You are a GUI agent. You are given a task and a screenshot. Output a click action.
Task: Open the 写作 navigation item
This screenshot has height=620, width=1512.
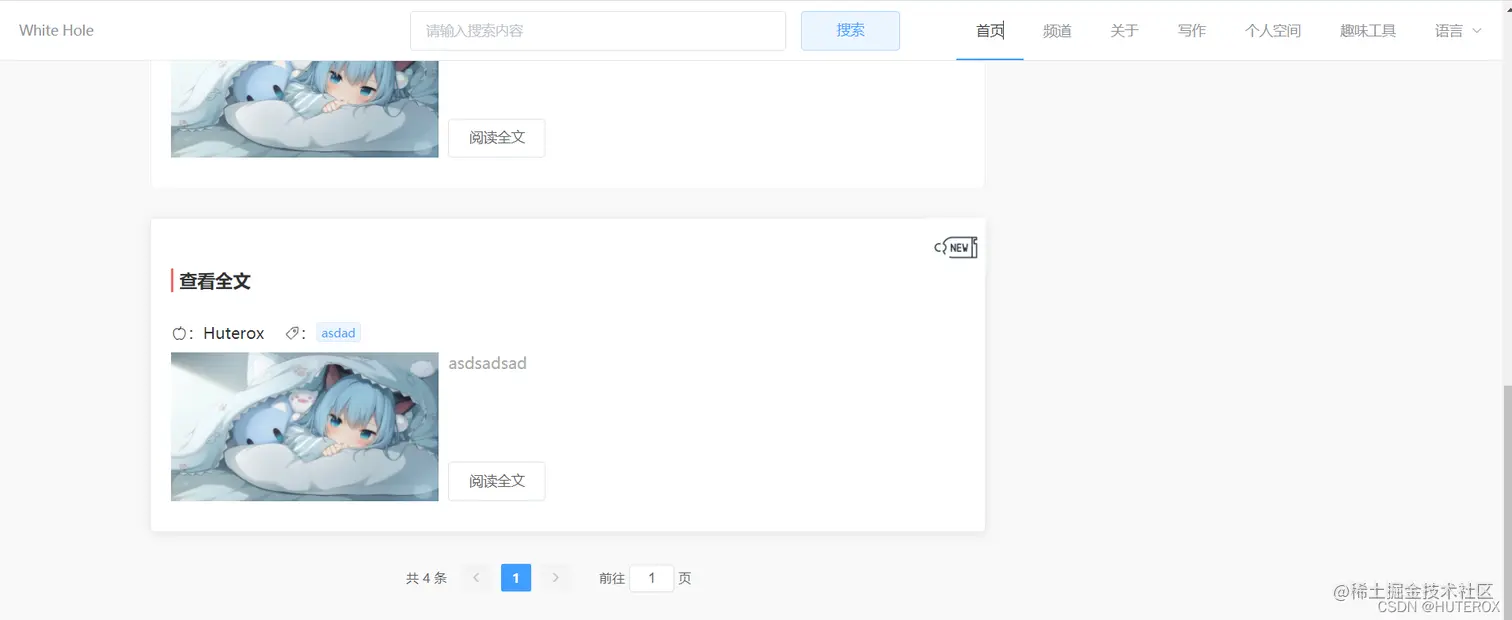(x=1191, y=30)
